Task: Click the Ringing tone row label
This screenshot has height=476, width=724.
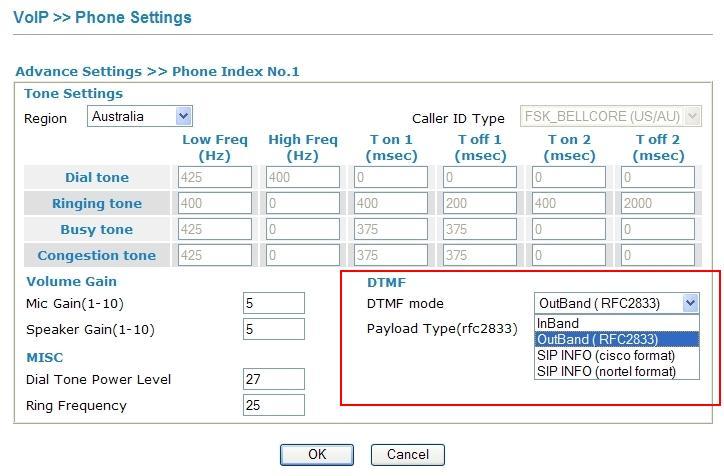Action: [x=97, y=203]
